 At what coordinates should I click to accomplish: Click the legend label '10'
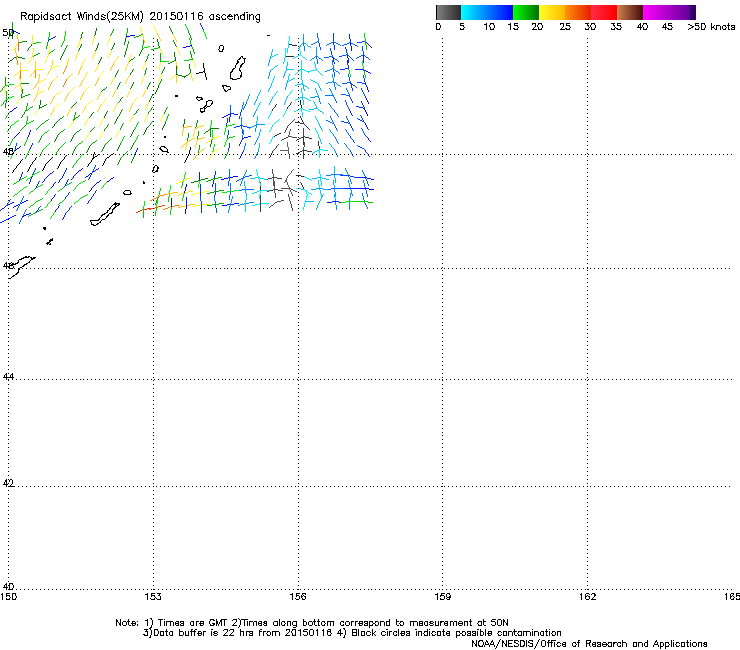tap(489, 27)
